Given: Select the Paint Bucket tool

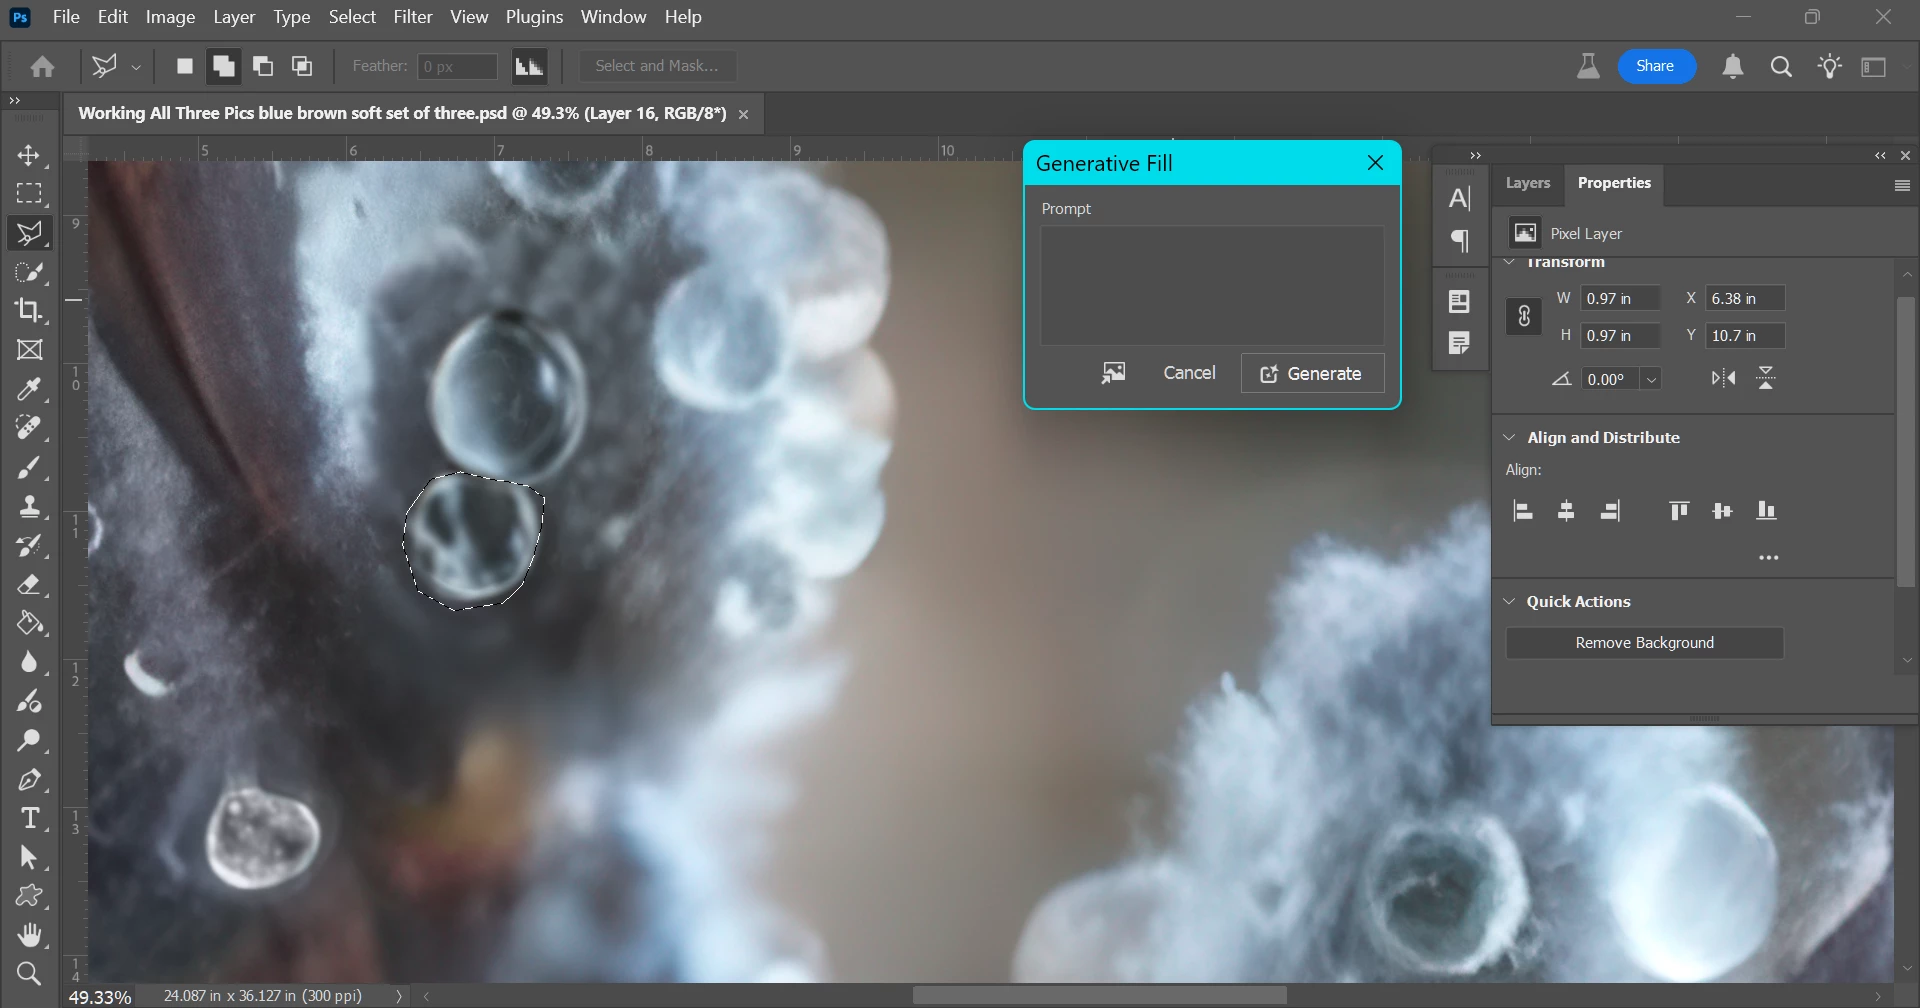Looking at the screenshot, I should tap(29, 623).
